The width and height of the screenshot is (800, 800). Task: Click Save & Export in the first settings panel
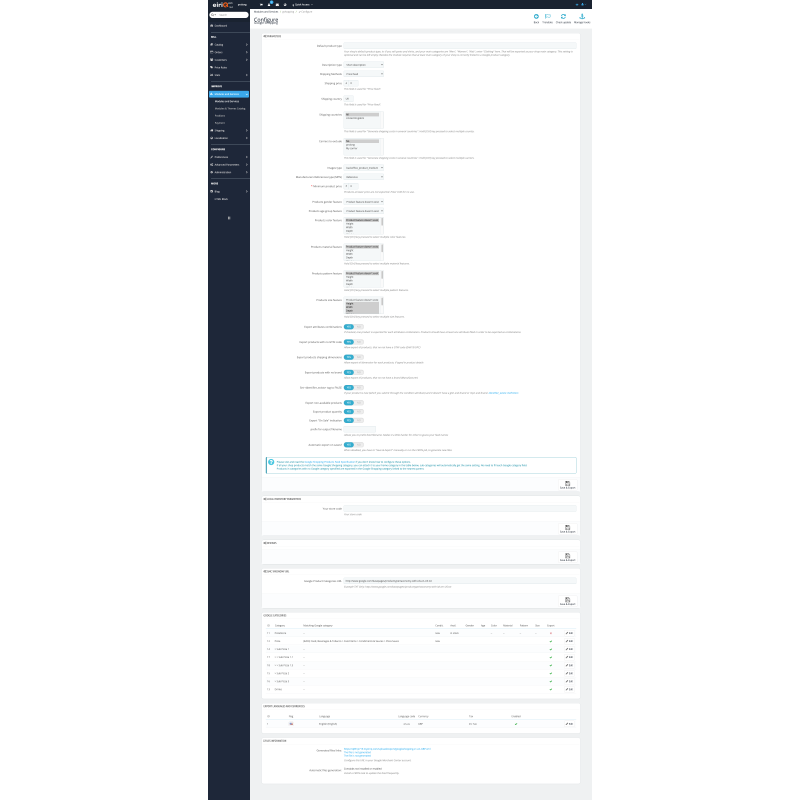568,485
